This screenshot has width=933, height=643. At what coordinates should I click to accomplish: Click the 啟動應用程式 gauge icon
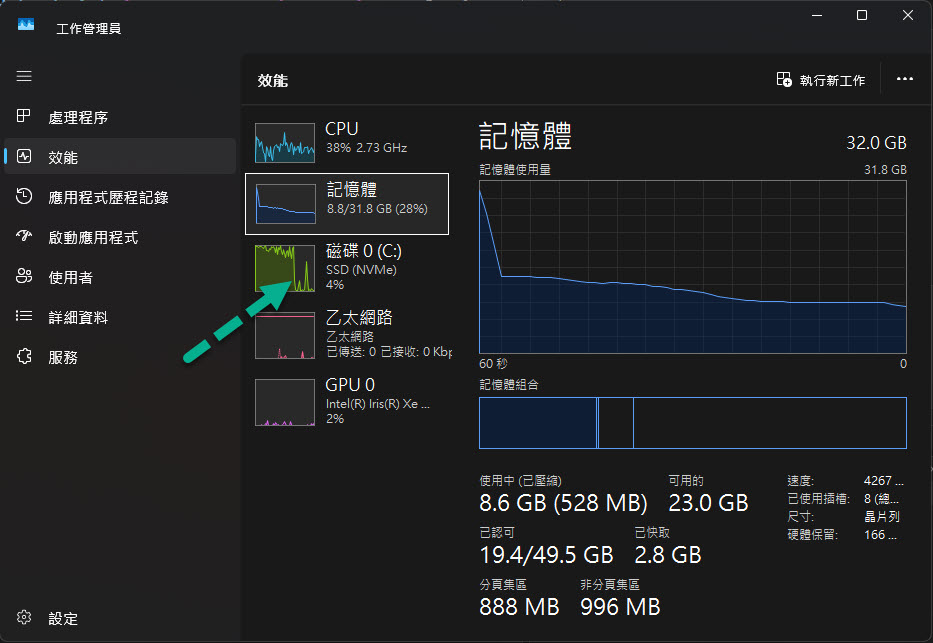point(24,237)
